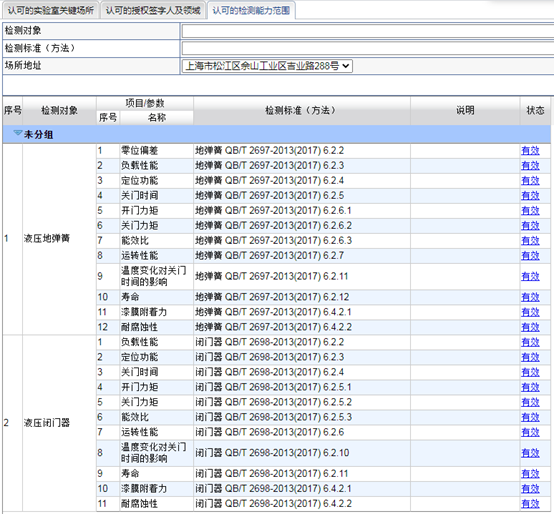This screenshot has height=514, width=554.
Task: Open 有效 link for 地弹簧 6.2.11 row
Action: (x=530, y=276)
